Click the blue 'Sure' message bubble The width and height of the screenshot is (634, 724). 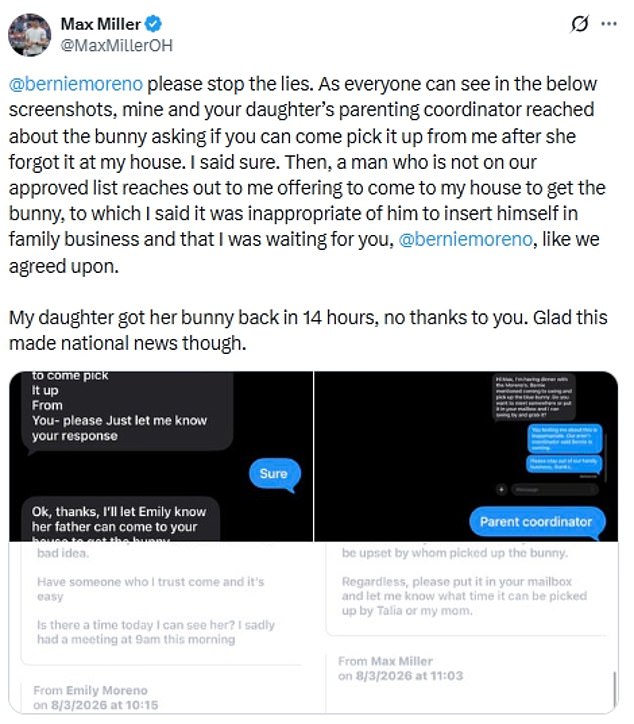coord(274,474)
